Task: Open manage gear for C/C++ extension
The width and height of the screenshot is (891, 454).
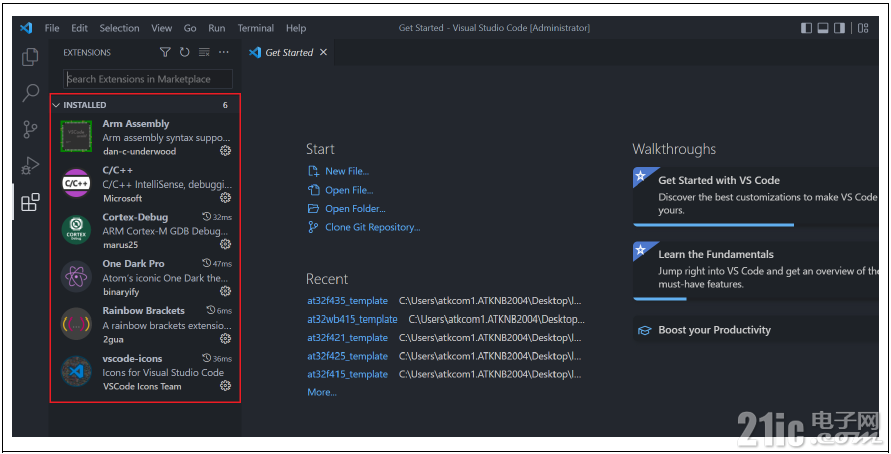Action: (x=226, y=198)
